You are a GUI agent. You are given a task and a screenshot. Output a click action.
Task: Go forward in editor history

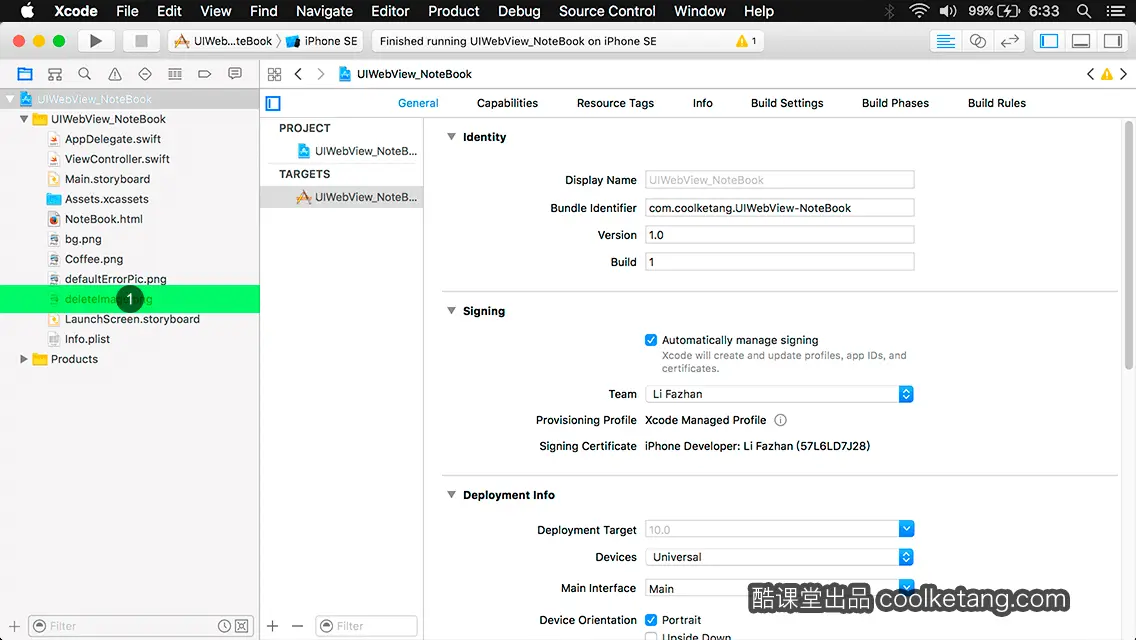coord(320,74)
